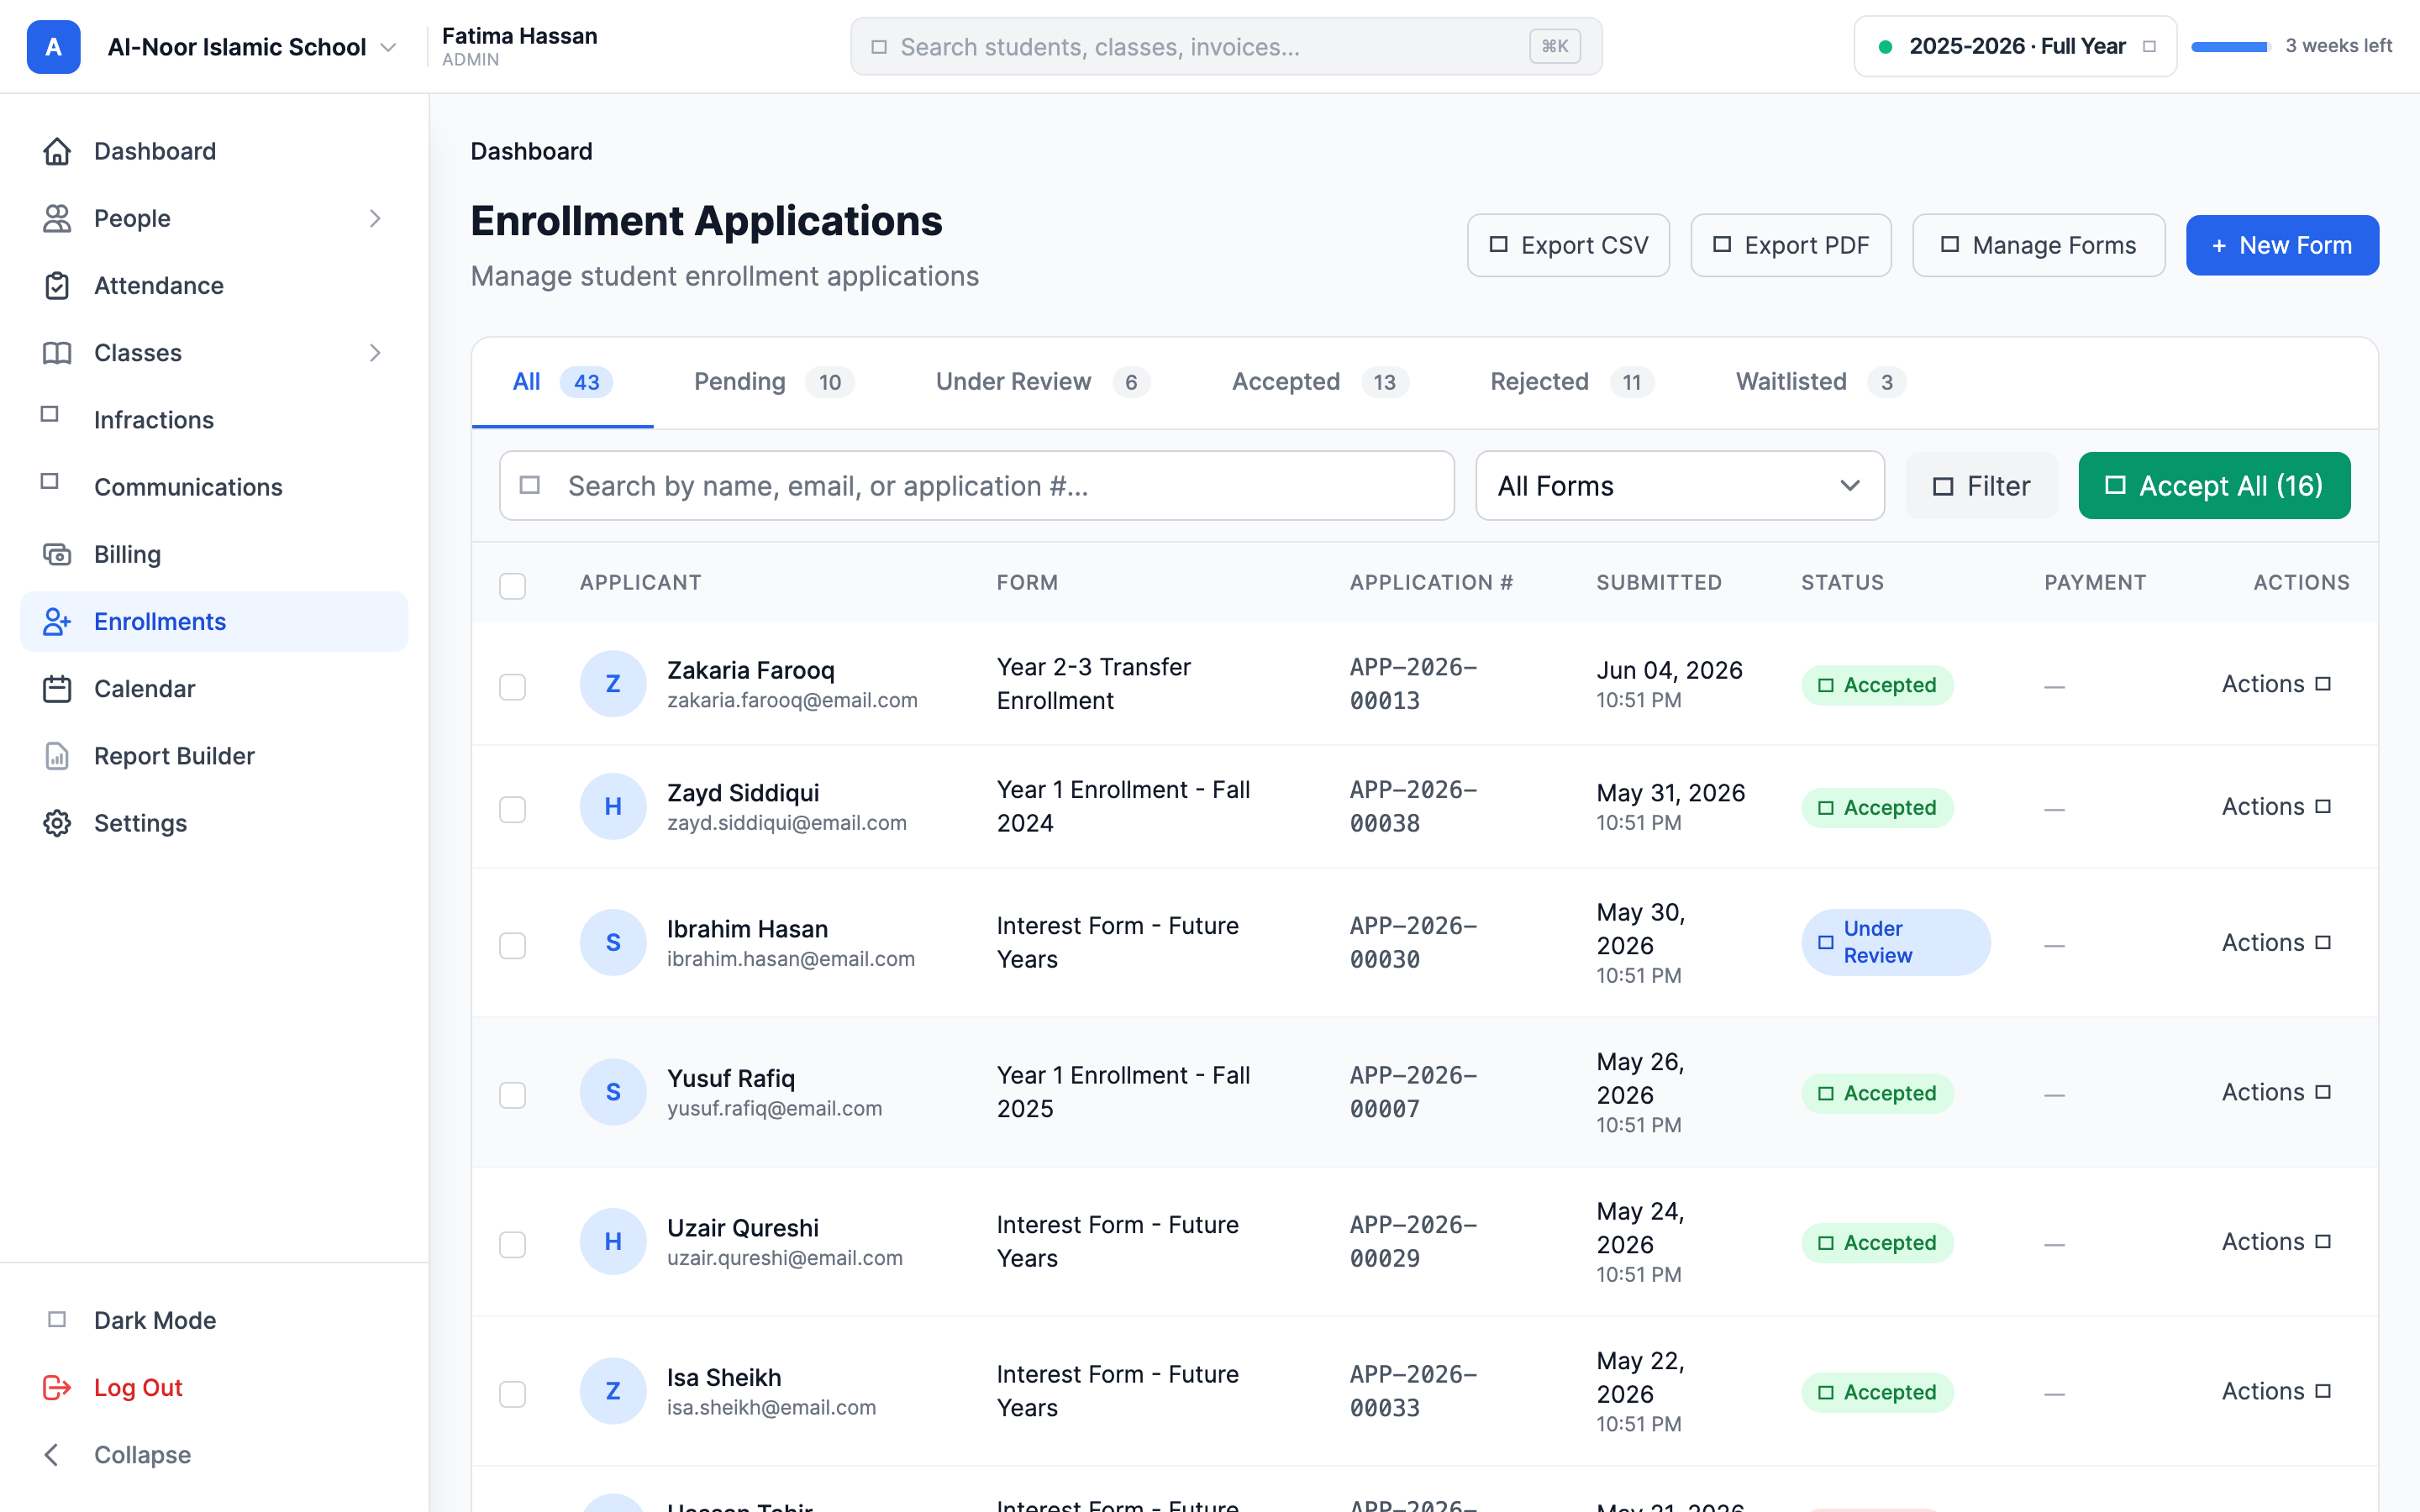The image size is (2420, 1512).
Task: Open Actions menu for Ibrahim Hasan
Action: pos(2276,942)
